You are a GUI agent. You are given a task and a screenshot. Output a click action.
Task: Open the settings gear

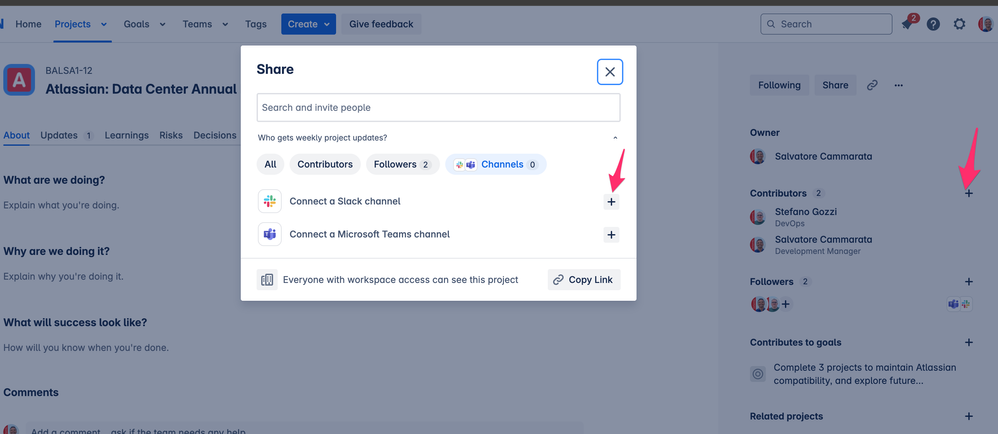pos(959,24)
